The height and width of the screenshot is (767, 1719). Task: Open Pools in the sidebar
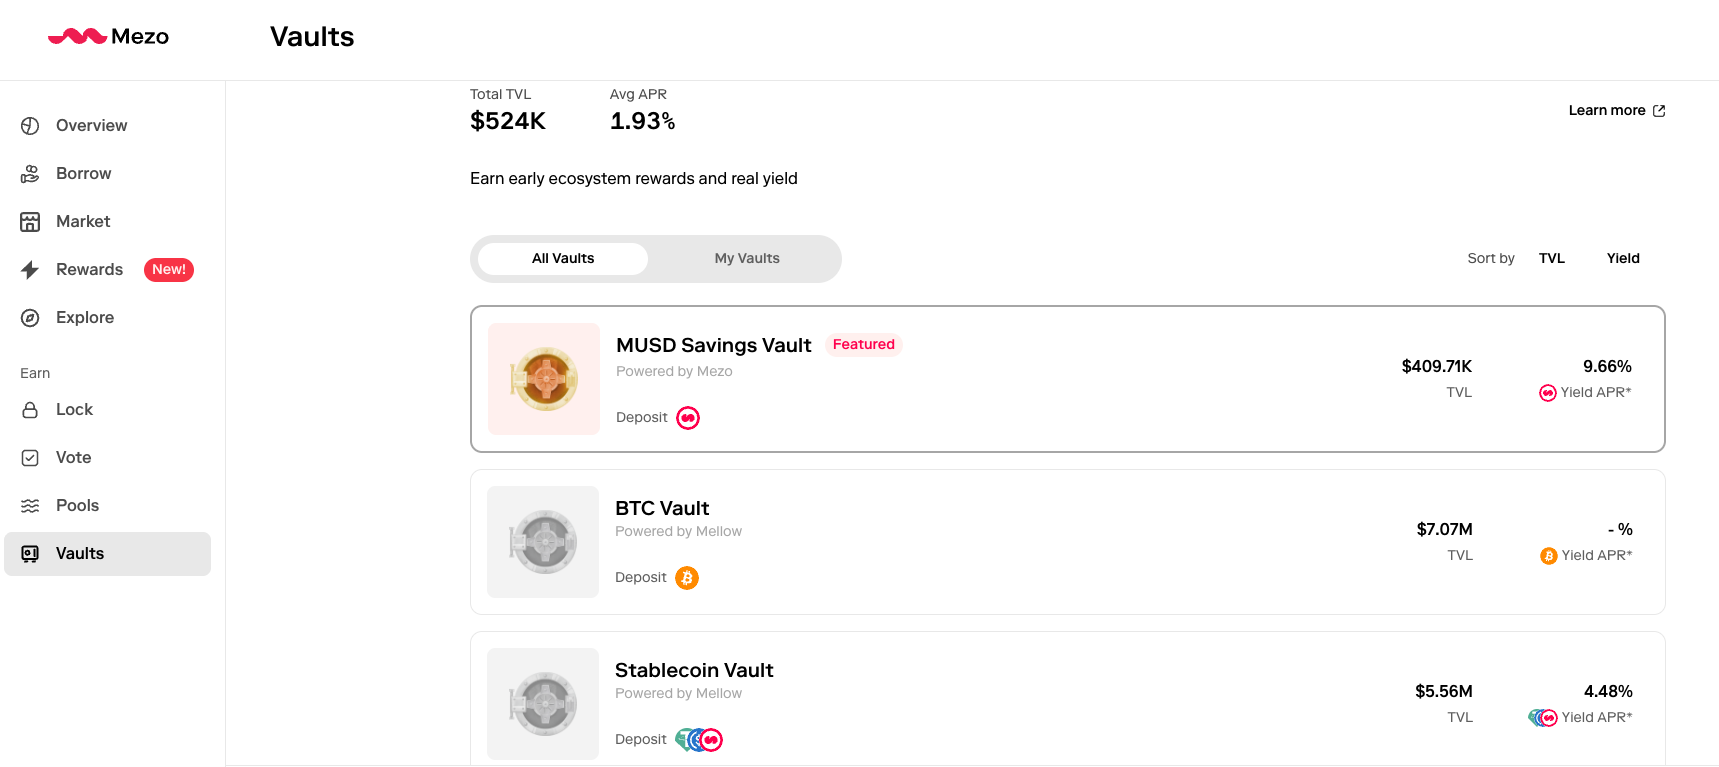(77, 506)
